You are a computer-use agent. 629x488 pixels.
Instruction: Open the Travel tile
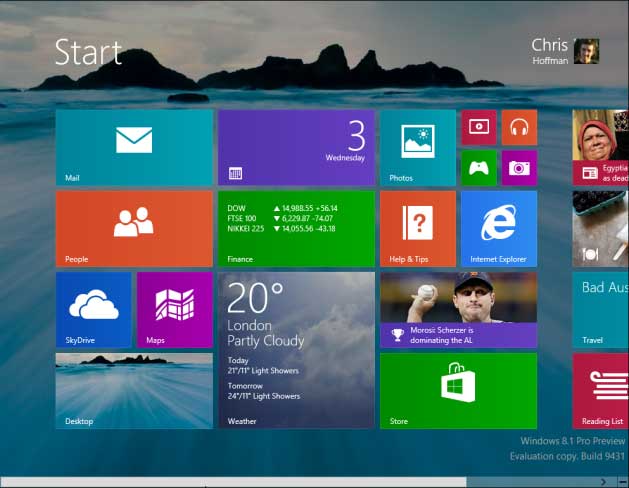(x=601, y=310)
